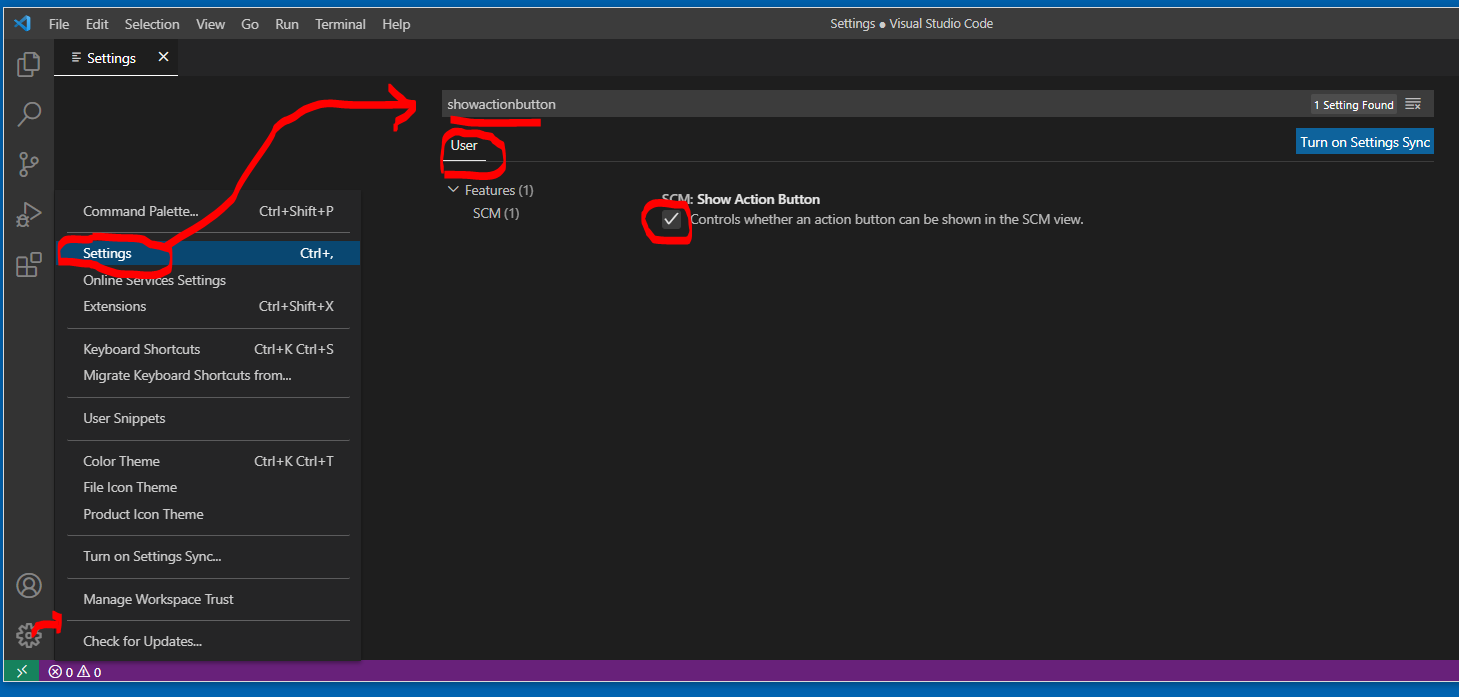
Task: Click the Turn on Settings Sync button
Action: 1364,141
